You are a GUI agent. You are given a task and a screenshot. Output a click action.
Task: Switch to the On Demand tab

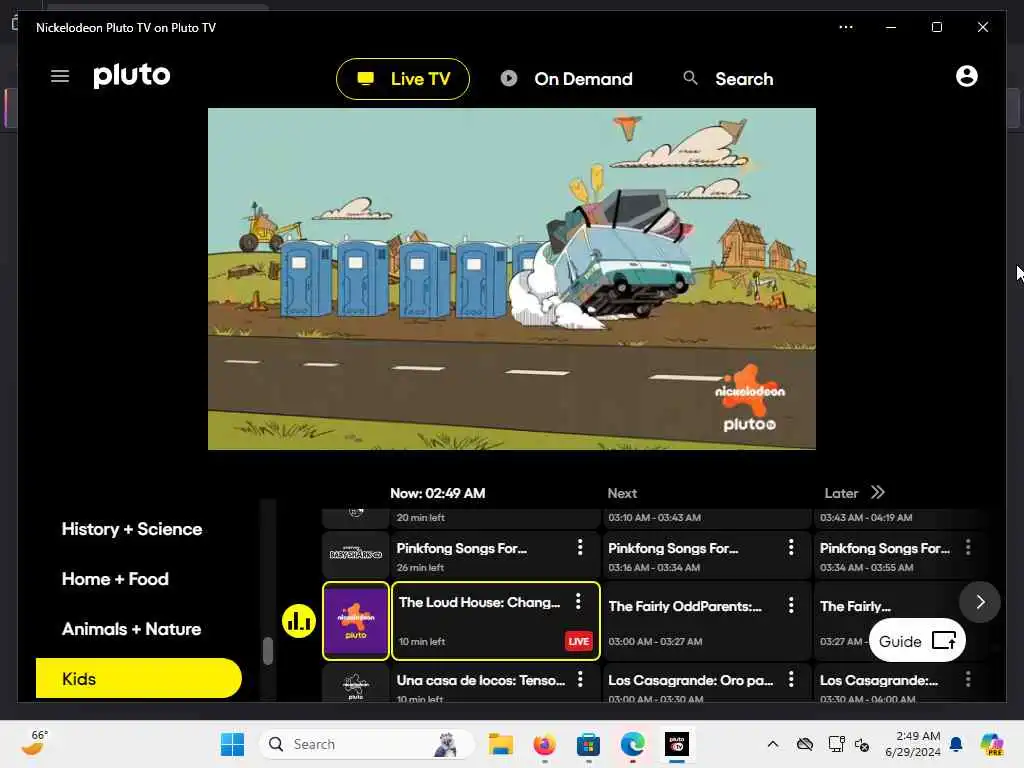tap(567, 79)
